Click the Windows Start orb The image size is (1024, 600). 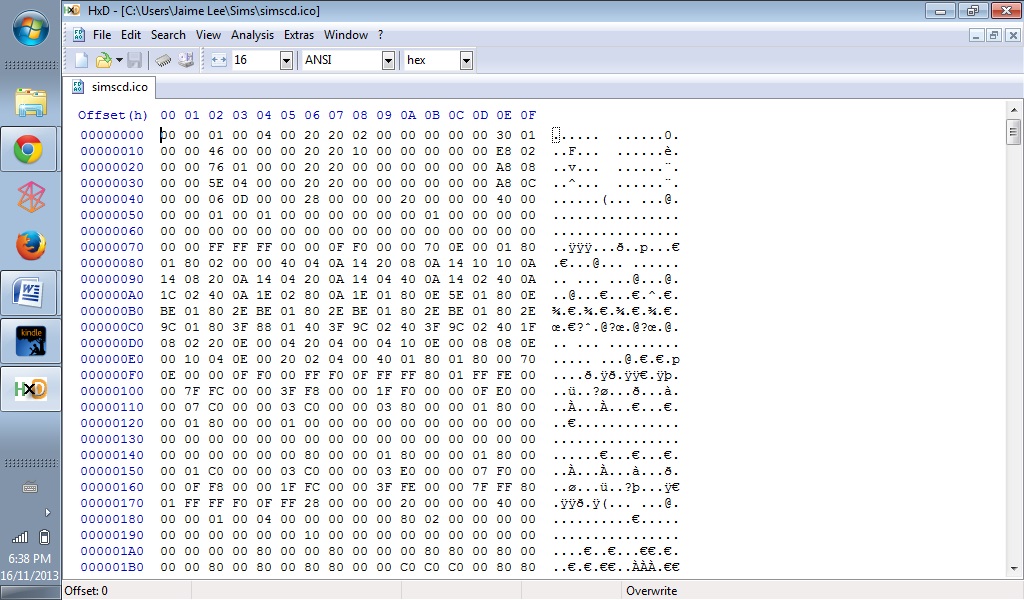(x=30, y=29)
